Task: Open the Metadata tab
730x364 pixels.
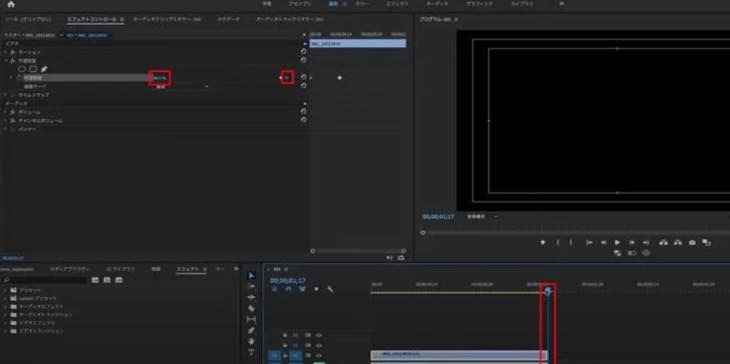Action: coord(228,19)
